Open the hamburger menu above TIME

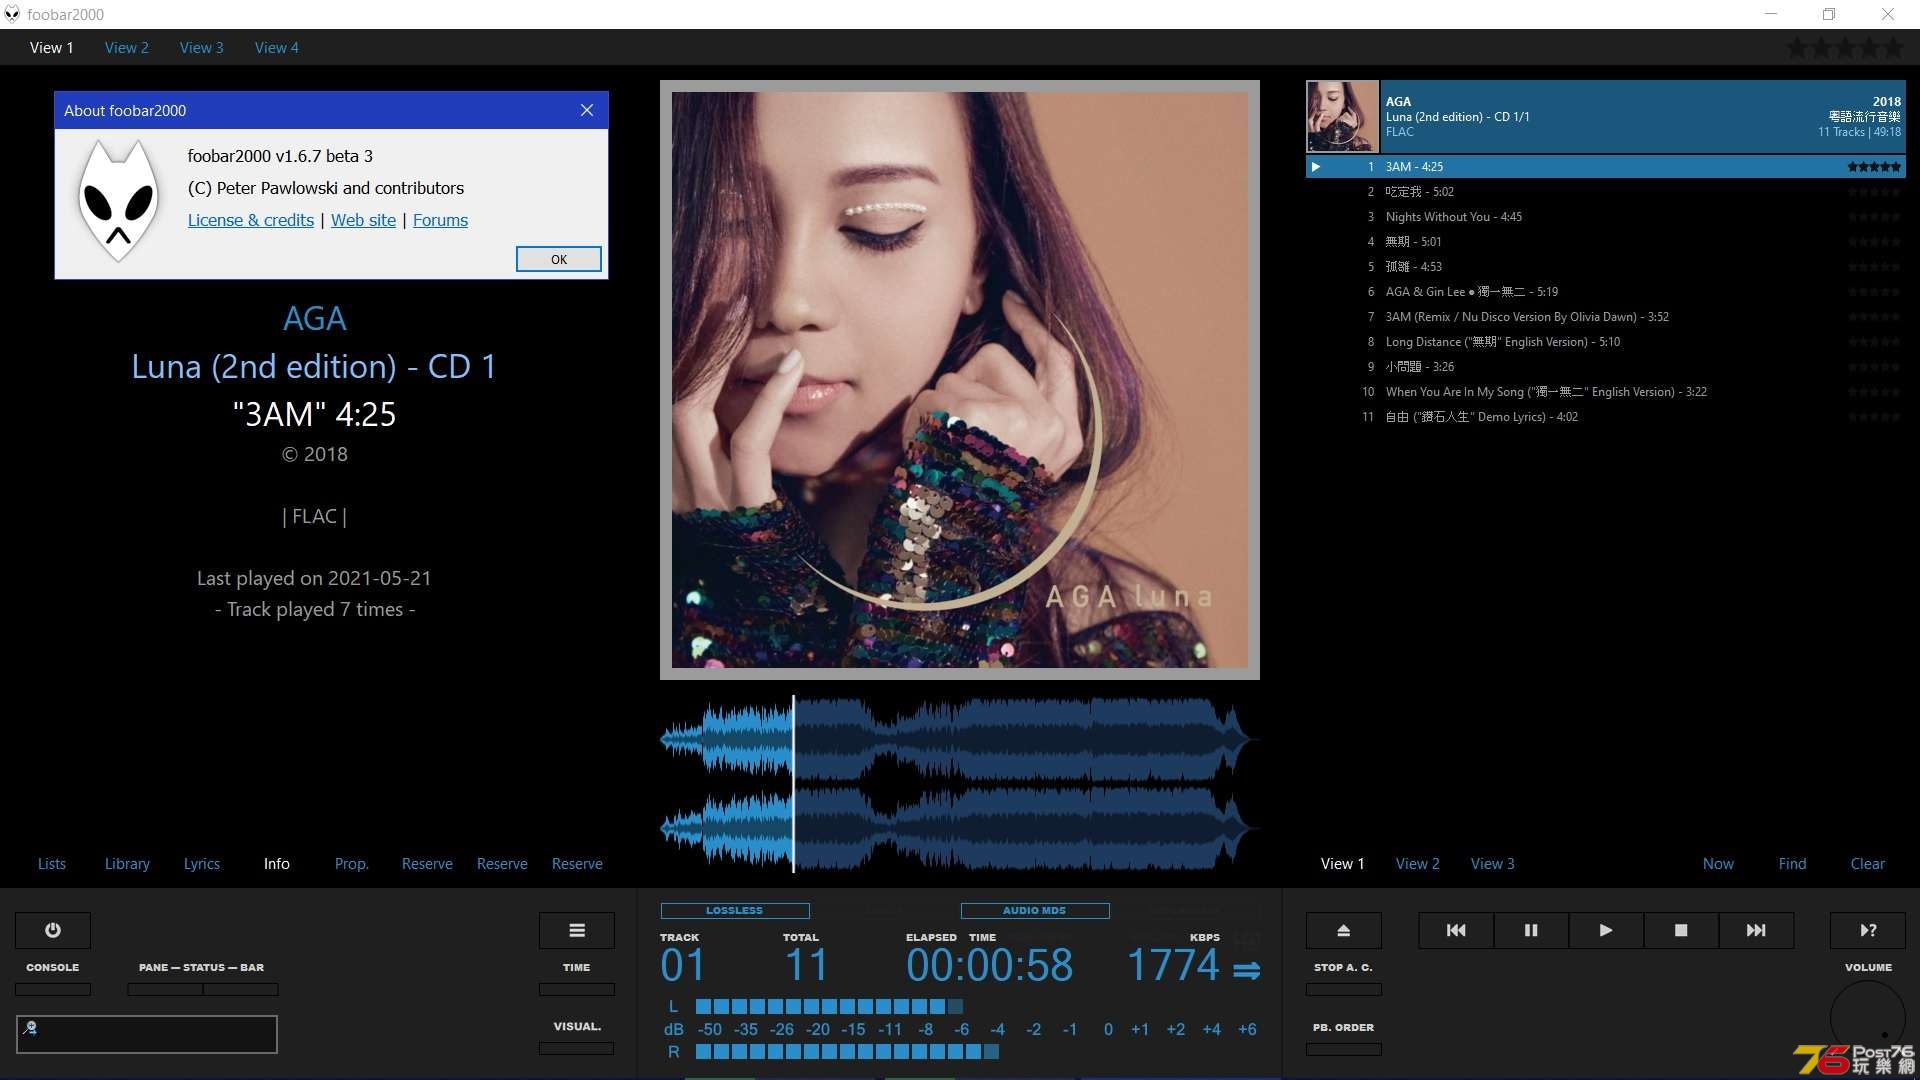(577, 930)
